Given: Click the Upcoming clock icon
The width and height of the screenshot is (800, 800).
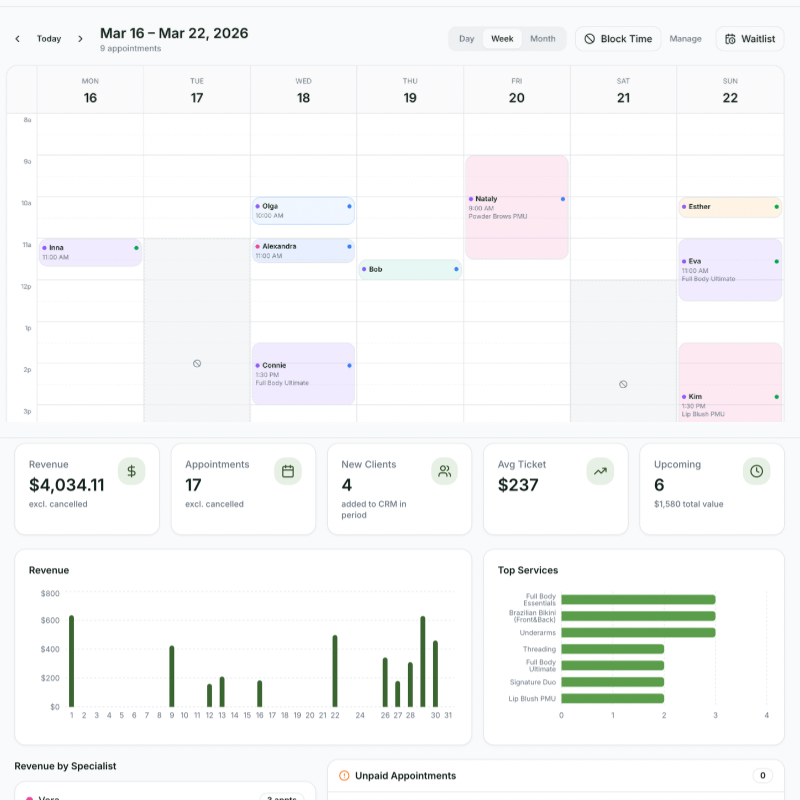Looking at the screenshot, I should coord(757,471).
